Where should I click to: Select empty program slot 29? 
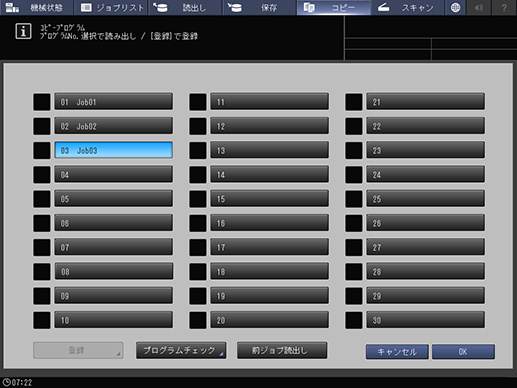[x=425, y=296]
